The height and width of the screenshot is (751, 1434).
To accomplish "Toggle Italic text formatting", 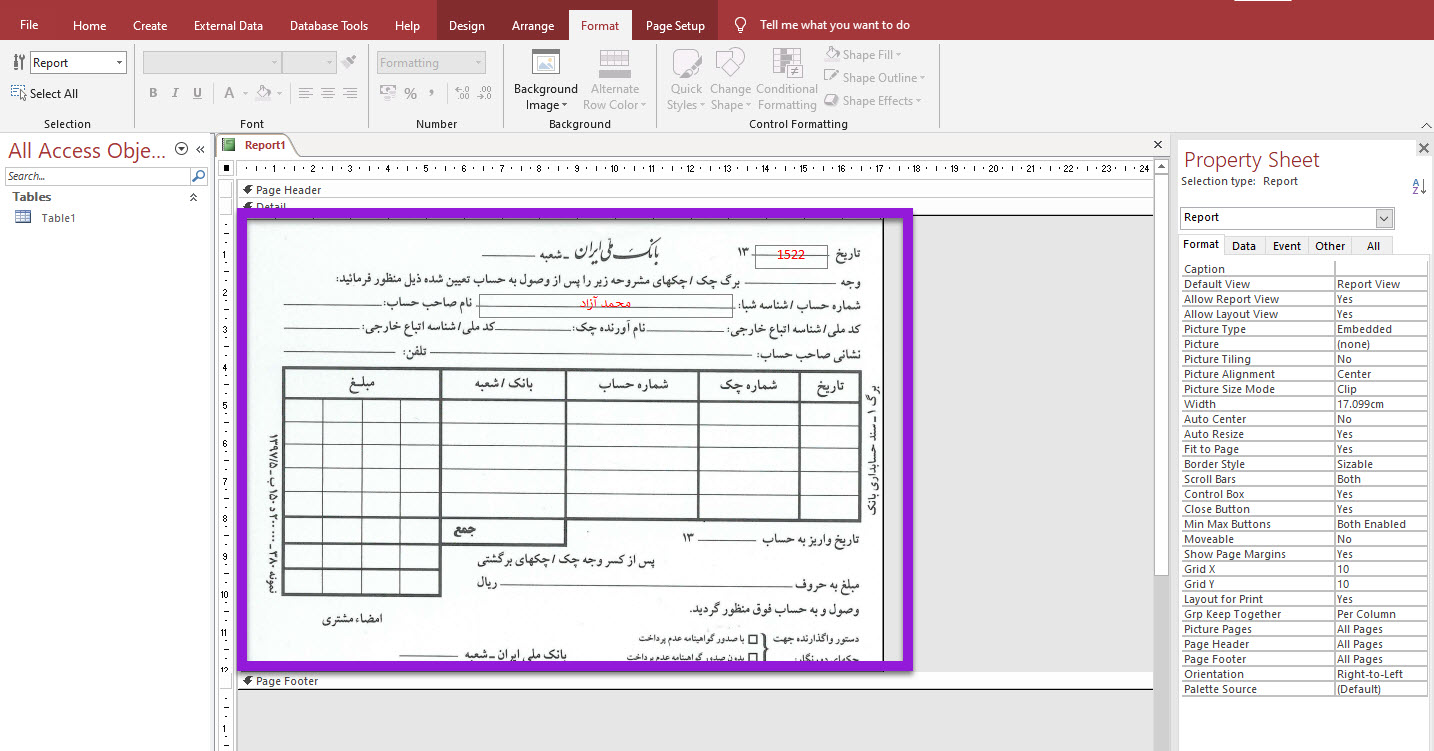I will click(x=175, y=93).
